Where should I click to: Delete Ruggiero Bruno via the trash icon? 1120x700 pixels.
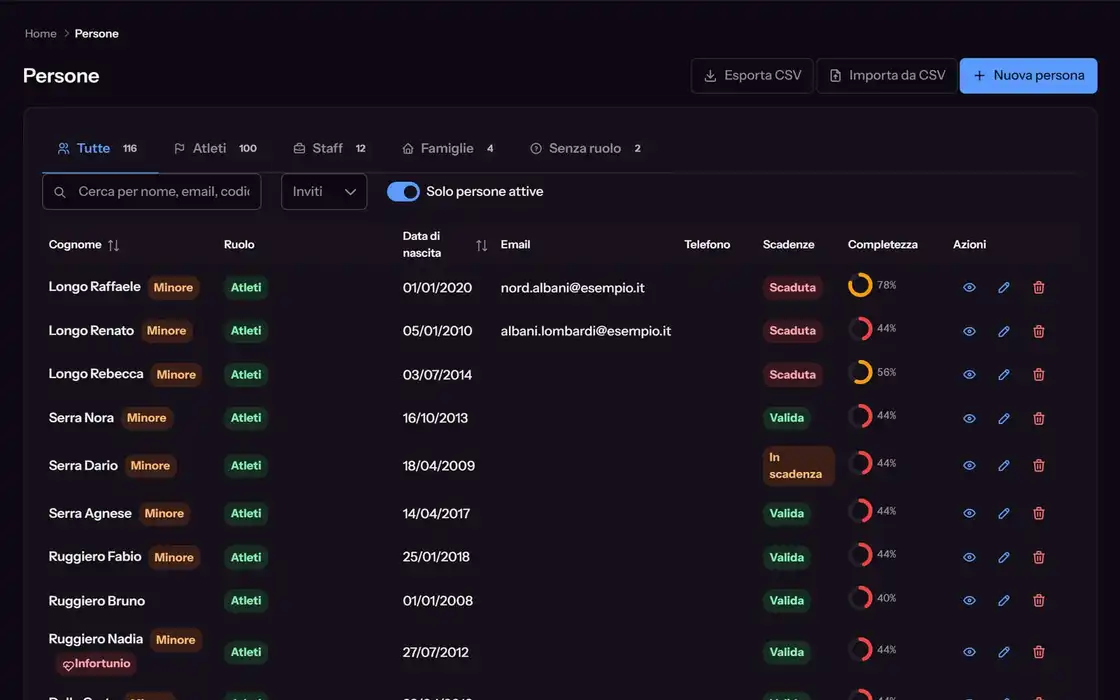click(x=1039, y=601)
